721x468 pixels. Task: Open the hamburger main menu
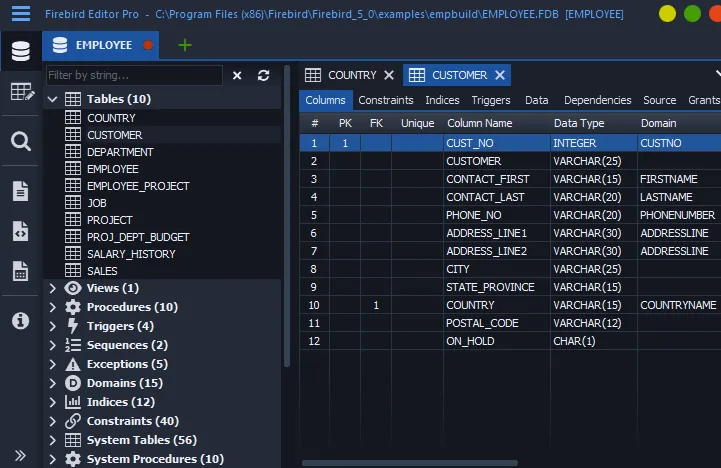click(x=21, y=14)
